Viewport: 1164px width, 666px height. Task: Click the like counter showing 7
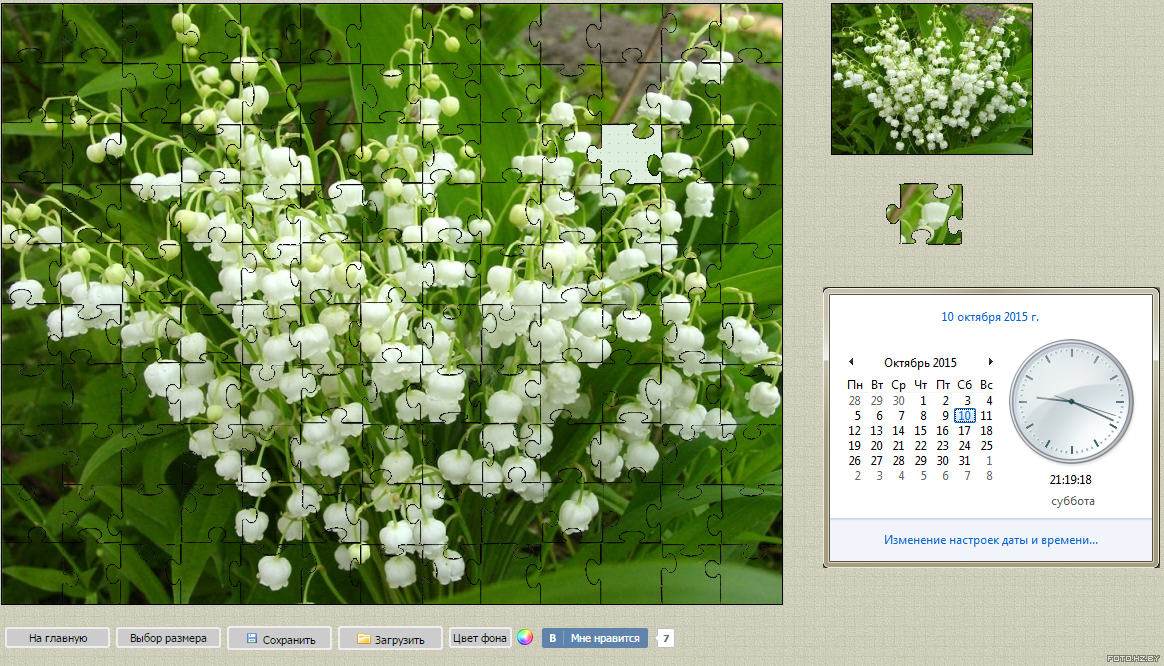tap(666, 638)
